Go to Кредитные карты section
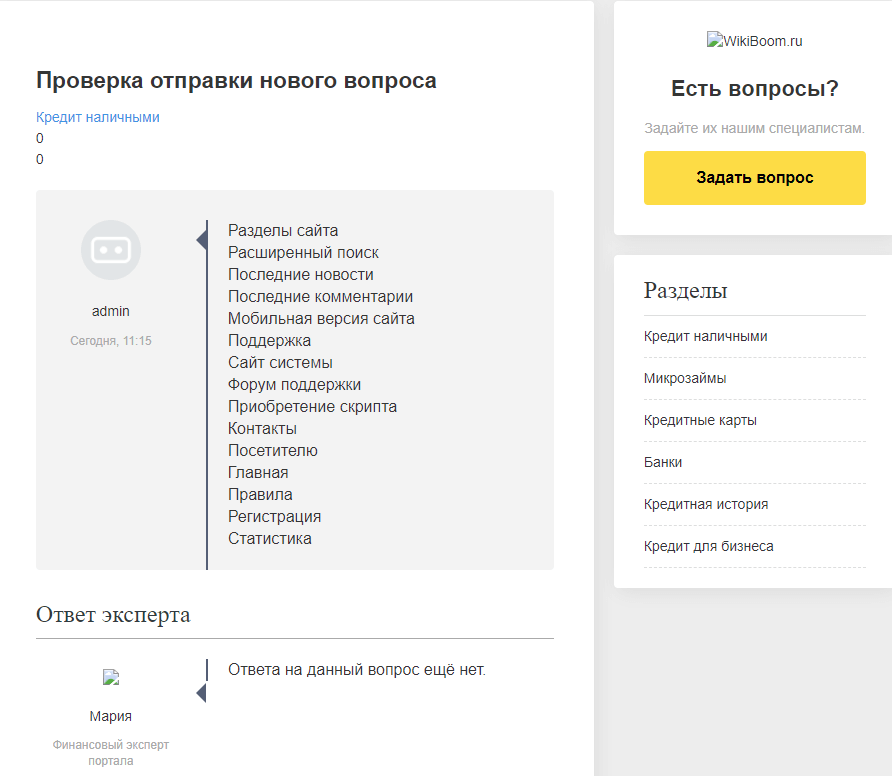This screenshot has width=892, height=776. point(700,420)
